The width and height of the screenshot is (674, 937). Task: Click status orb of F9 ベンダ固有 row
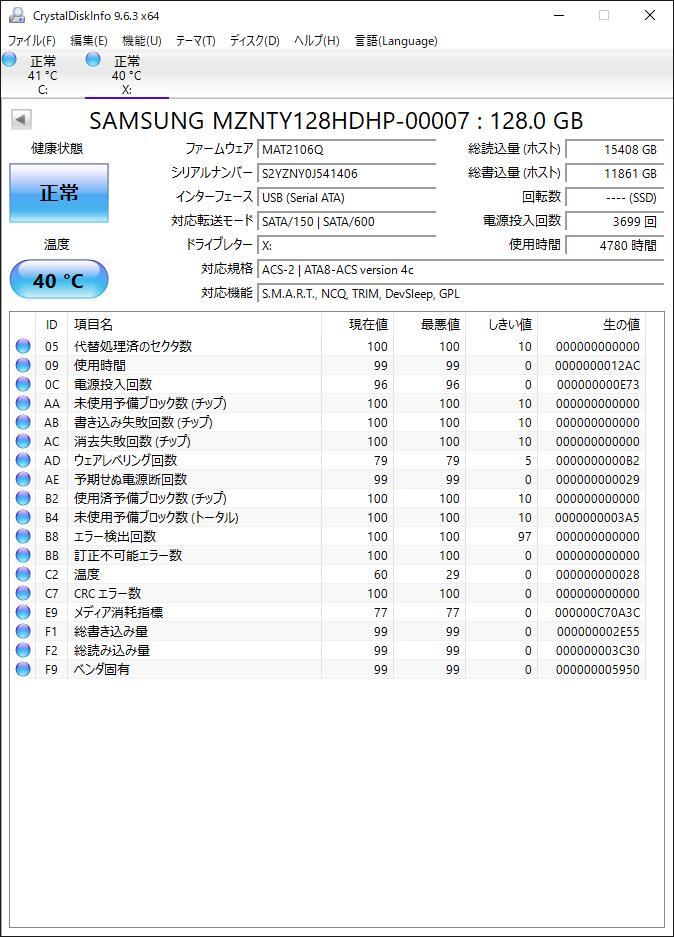23,669
